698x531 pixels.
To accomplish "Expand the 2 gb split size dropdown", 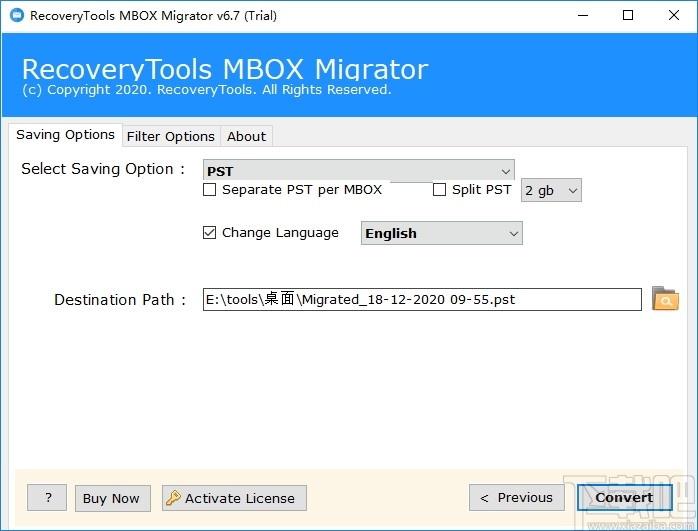I will pos(551,191).
